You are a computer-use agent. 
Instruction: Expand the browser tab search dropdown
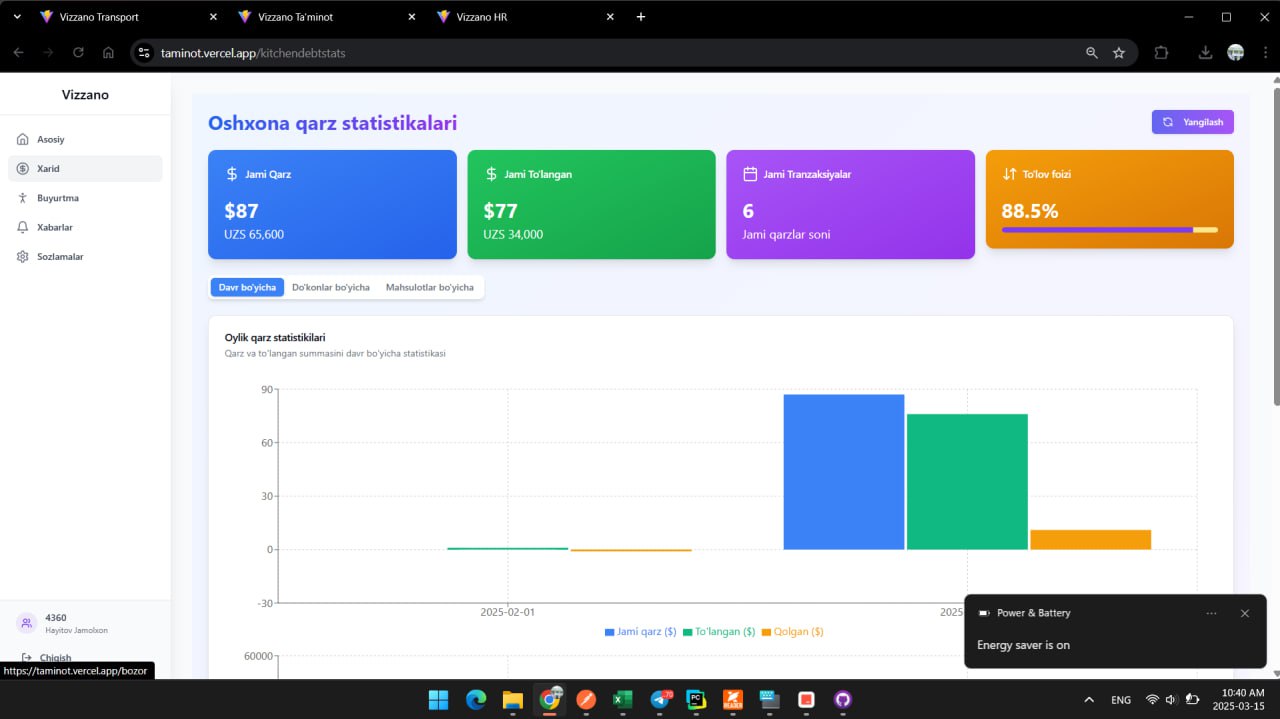17,17
